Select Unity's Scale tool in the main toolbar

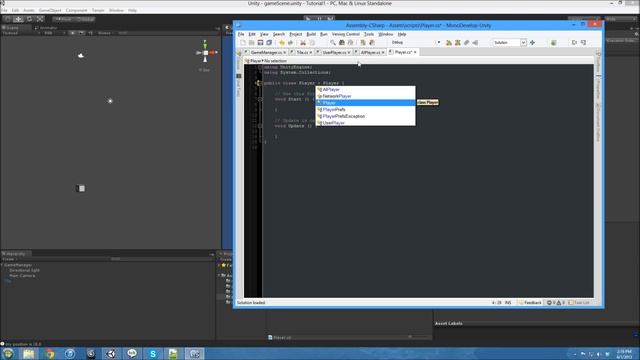[x=40, y=19]
